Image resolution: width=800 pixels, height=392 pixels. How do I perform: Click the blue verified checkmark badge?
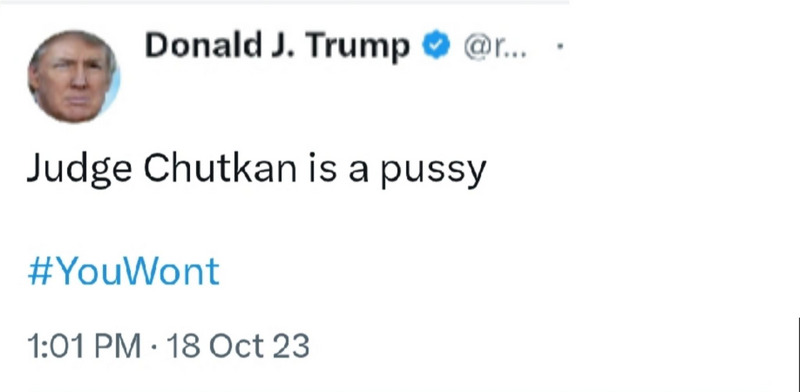(436, 45)
